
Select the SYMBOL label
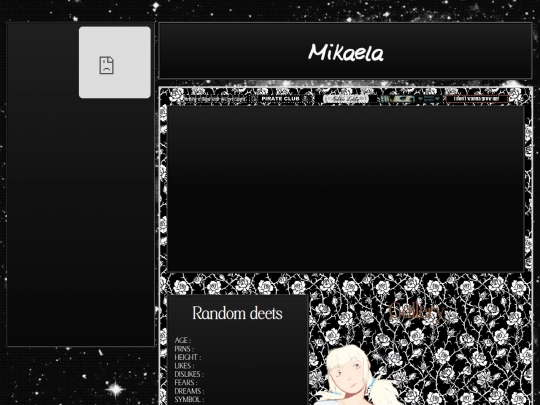coord(189,399)
